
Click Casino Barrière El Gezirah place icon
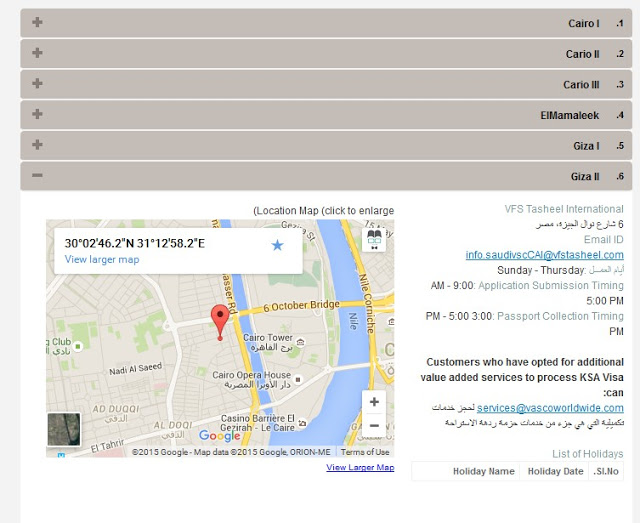(x=302, y=423)
